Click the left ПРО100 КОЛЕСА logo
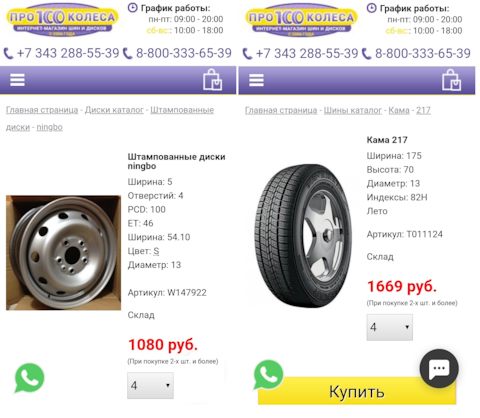Image resolution: width=480 pixels, height=418 pixels. tap(62, 19)
